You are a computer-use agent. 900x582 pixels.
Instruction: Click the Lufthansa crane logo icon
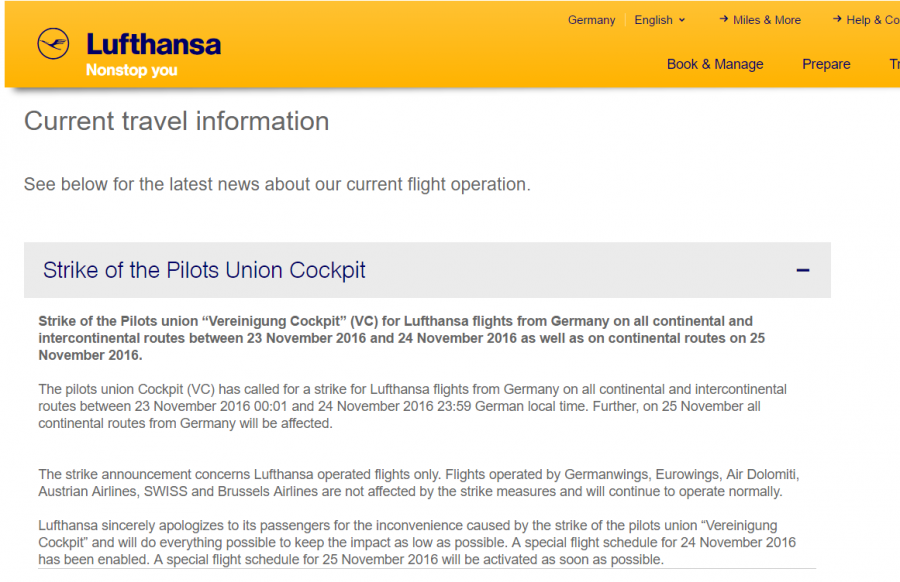tap(53, 44)
